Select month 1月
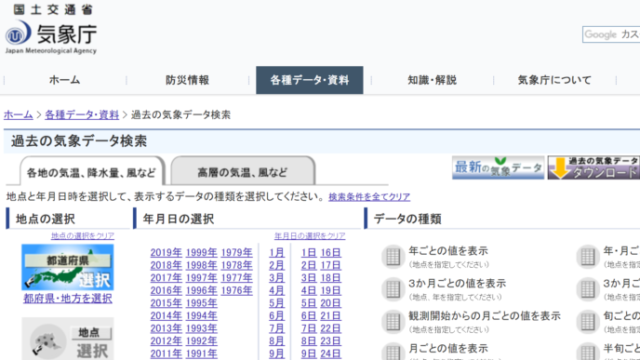This screenshot has height=360, width=640. pos(276,253)
